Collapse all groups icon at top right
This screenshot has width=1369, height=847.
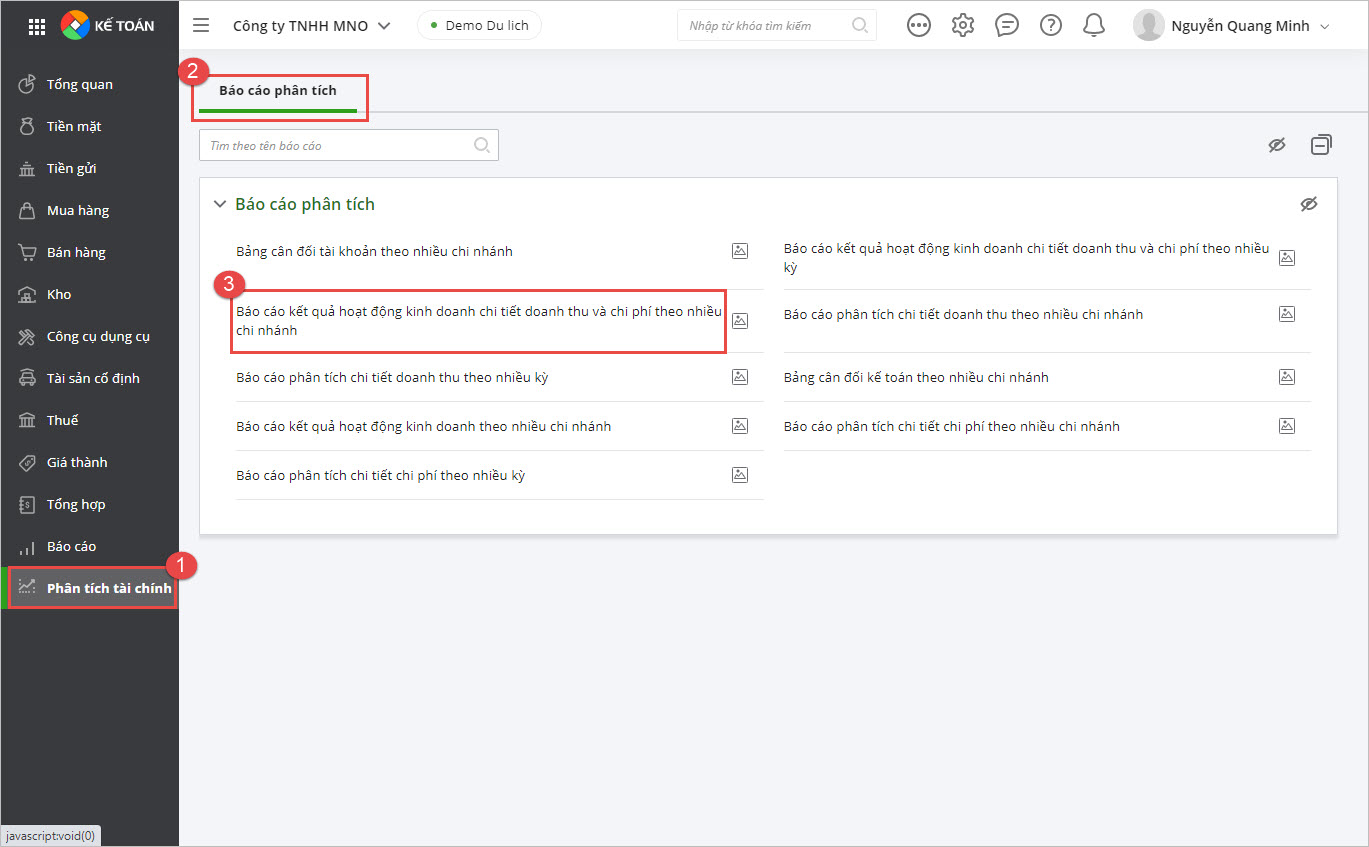coord(1321,146)
